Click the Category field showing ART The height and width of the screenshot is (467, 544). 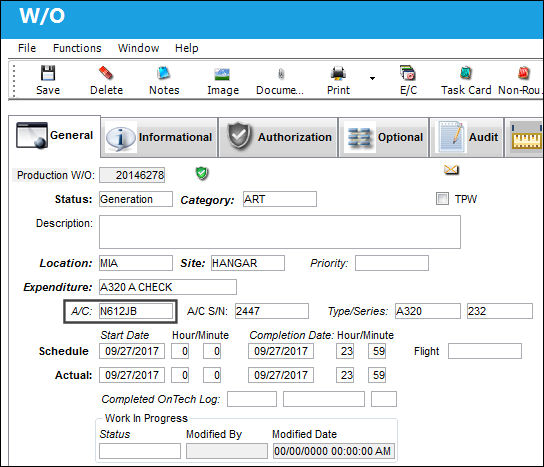(x=280, y=199)
